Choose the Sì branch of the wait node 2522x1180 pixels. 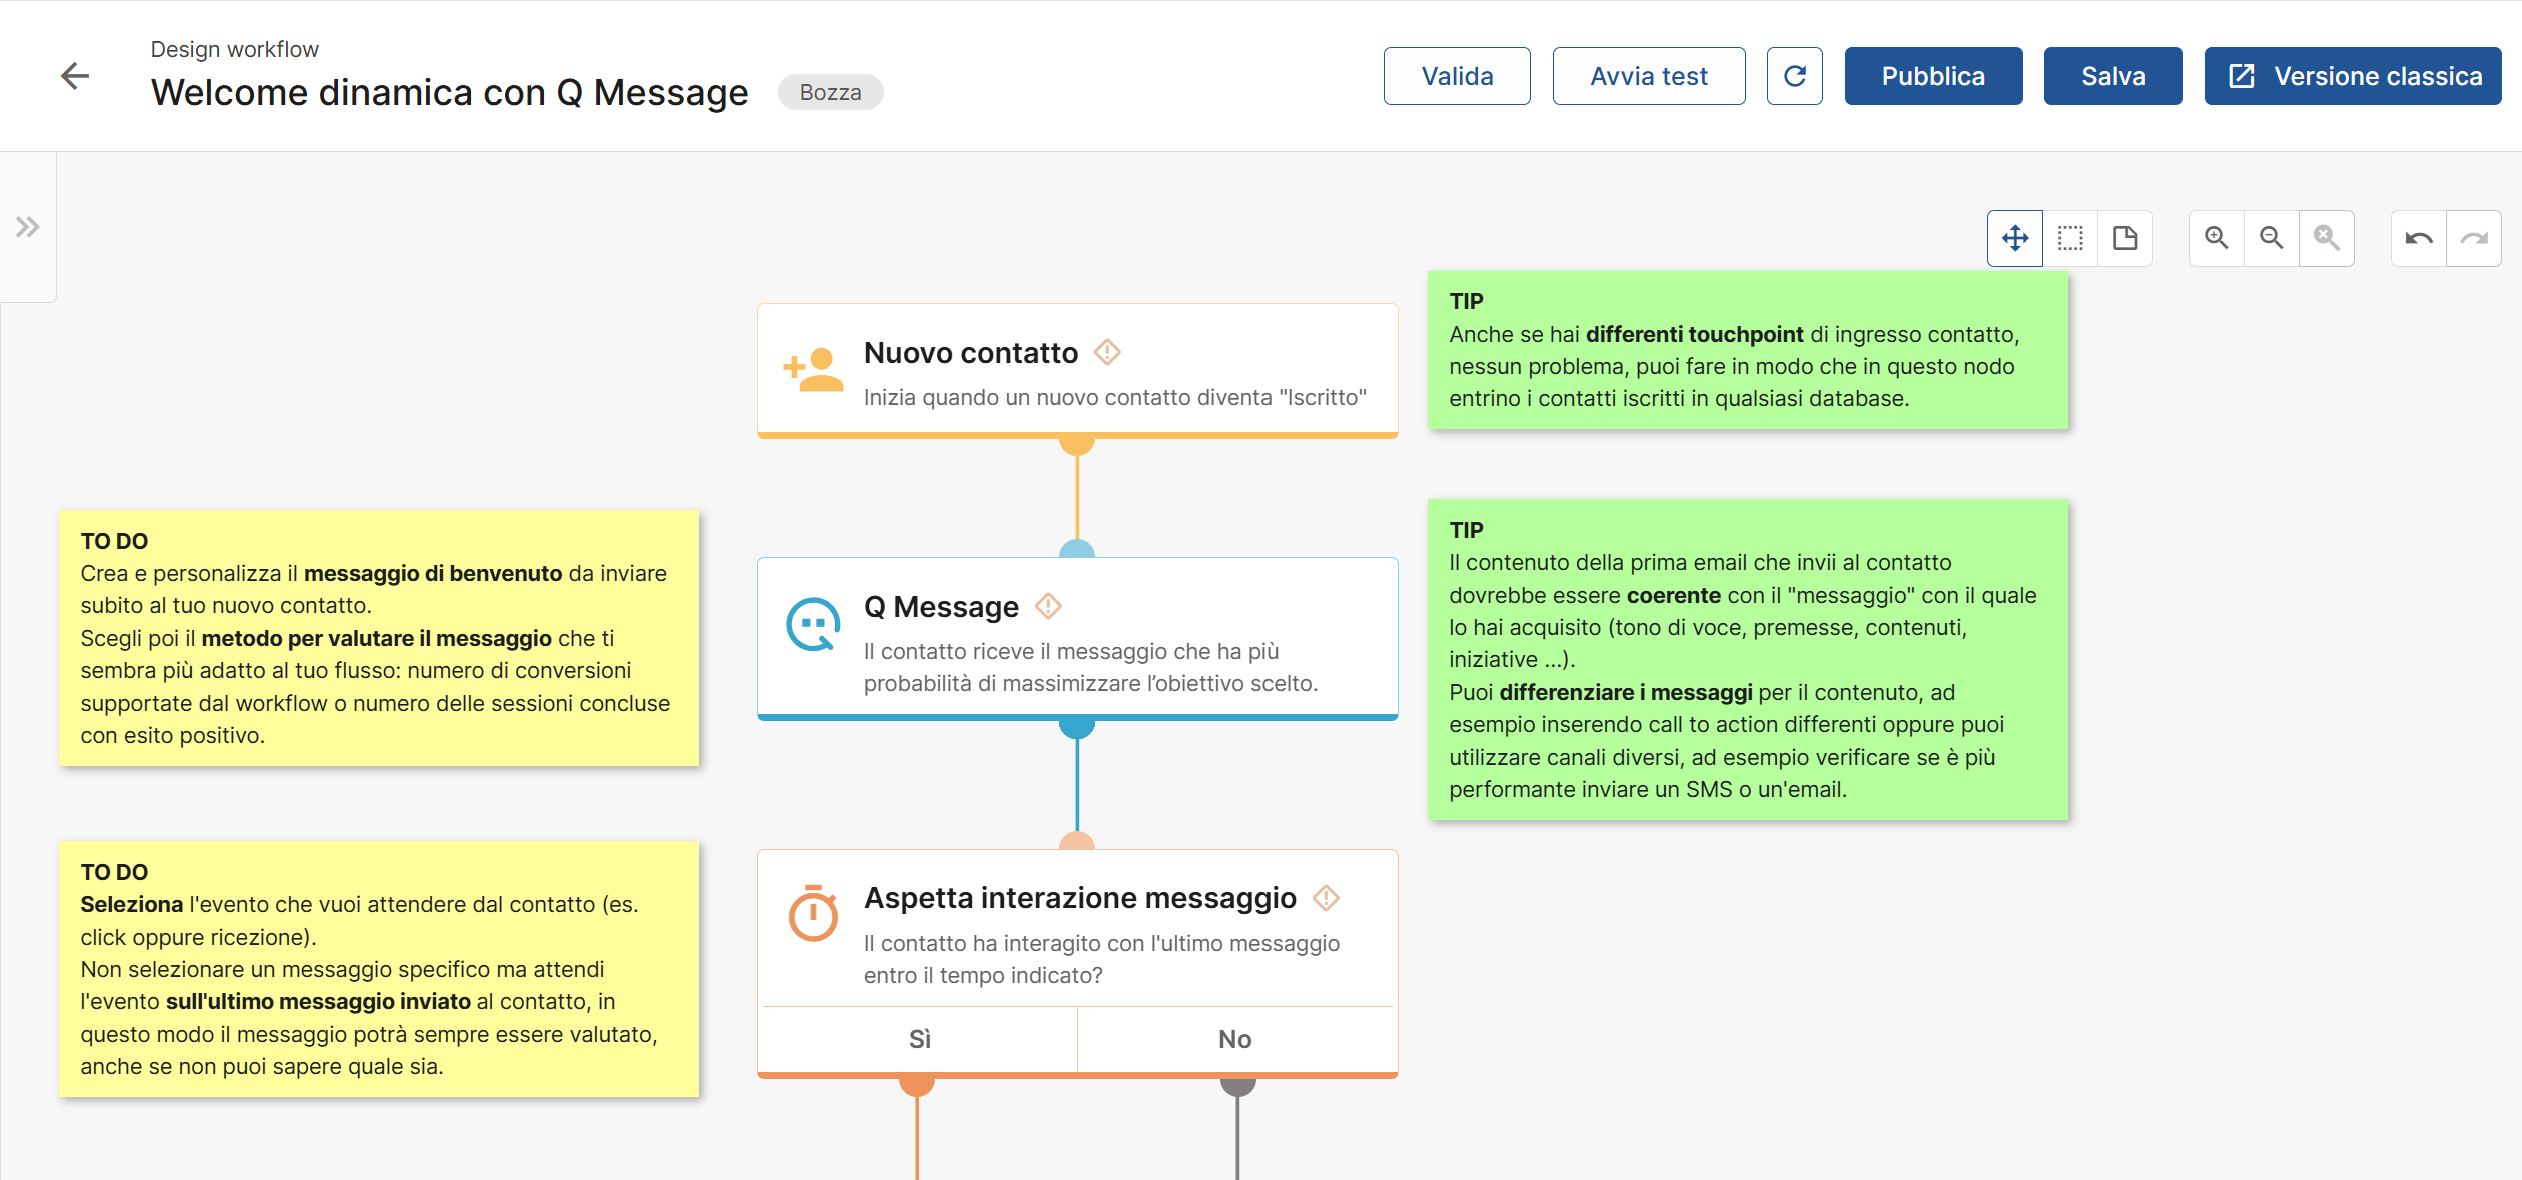point(919,1039)
